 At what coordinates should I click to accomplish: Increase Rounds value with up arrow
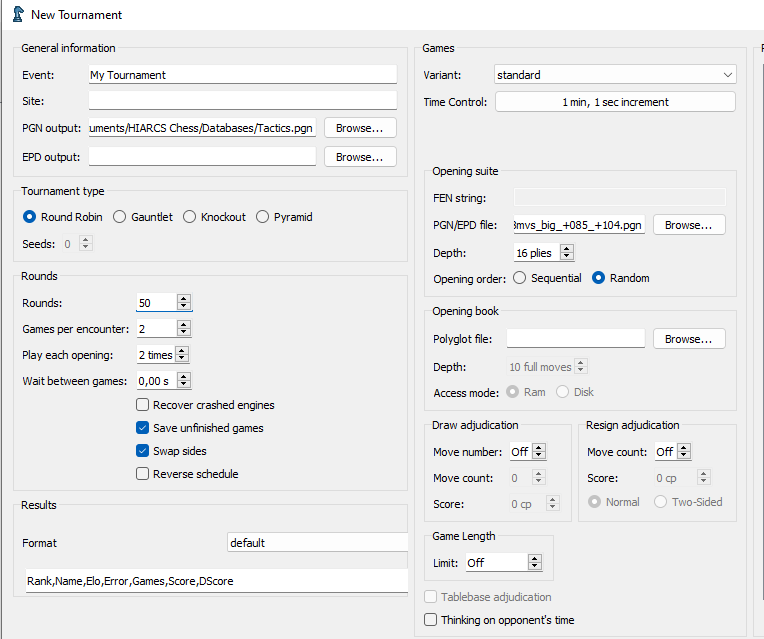coord(184,299)
